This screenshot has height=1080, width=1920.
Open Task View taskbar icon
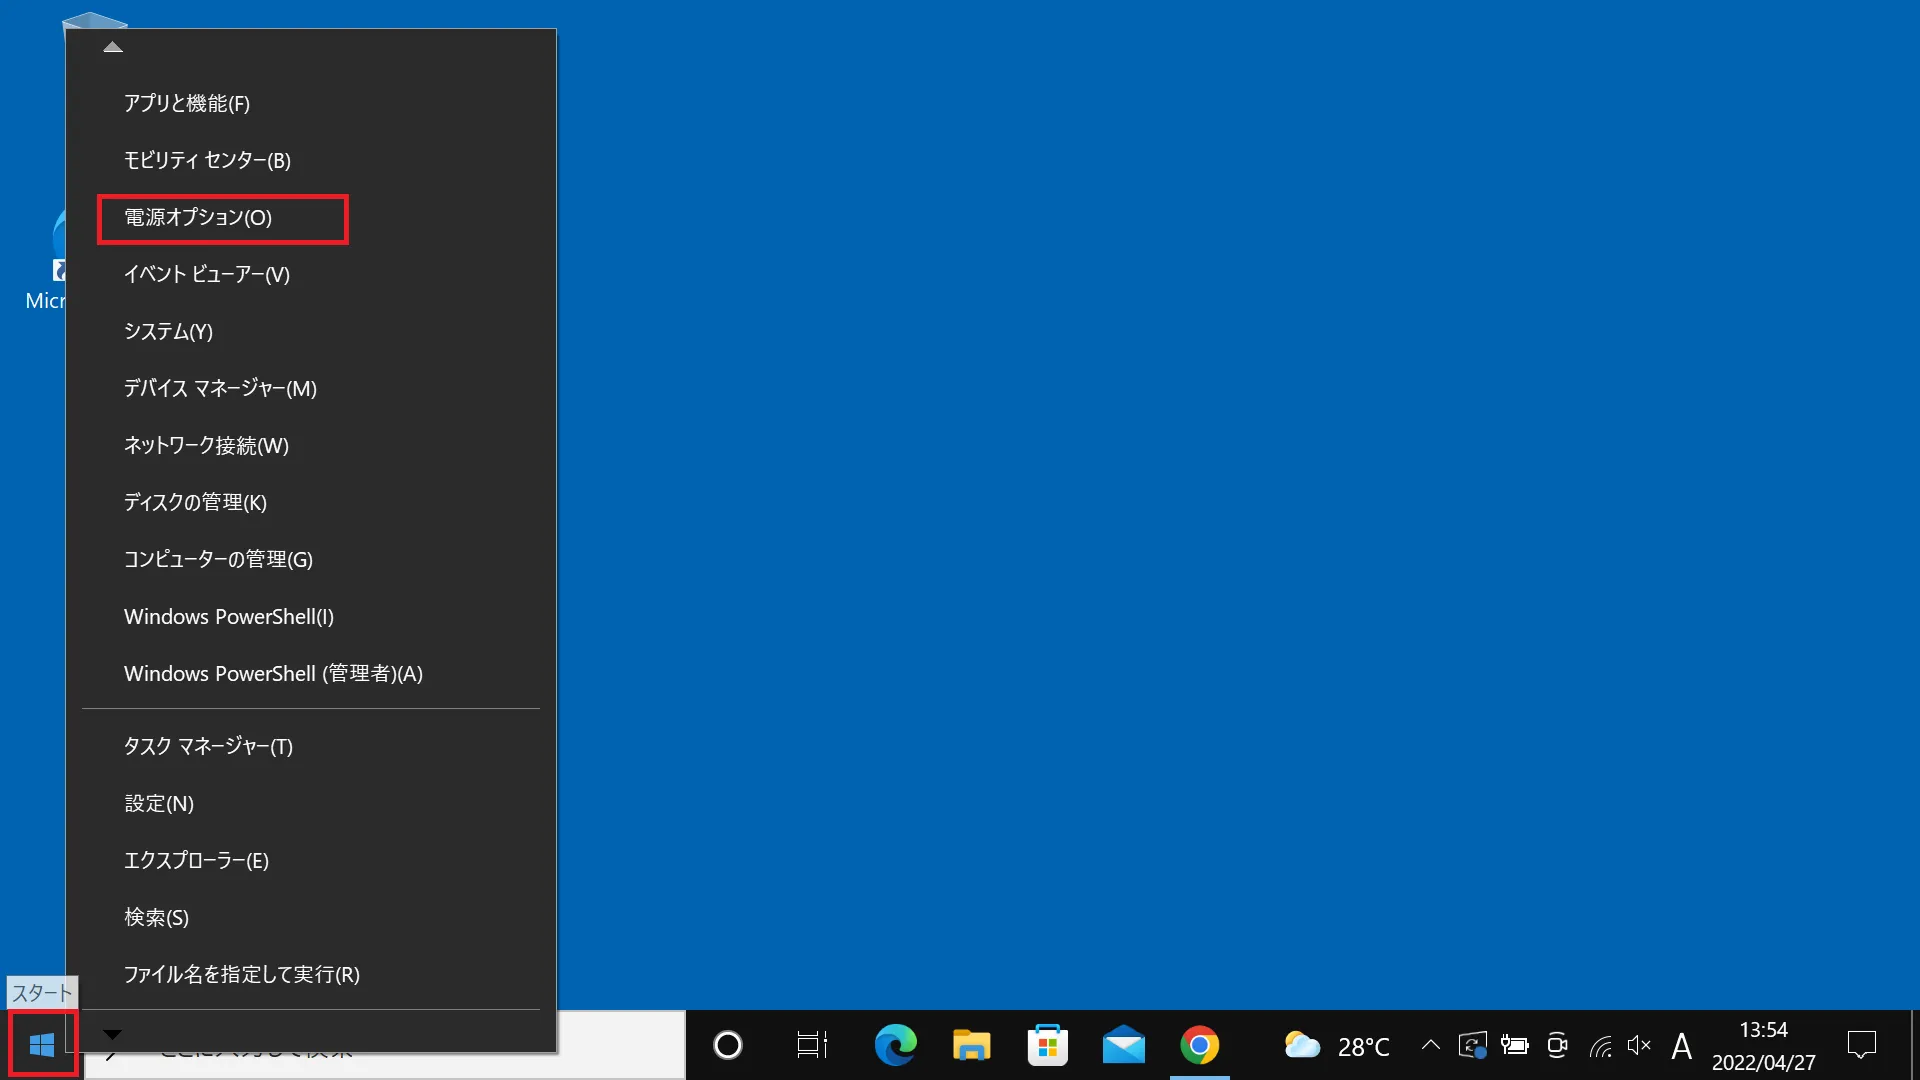pos(811,1044)
